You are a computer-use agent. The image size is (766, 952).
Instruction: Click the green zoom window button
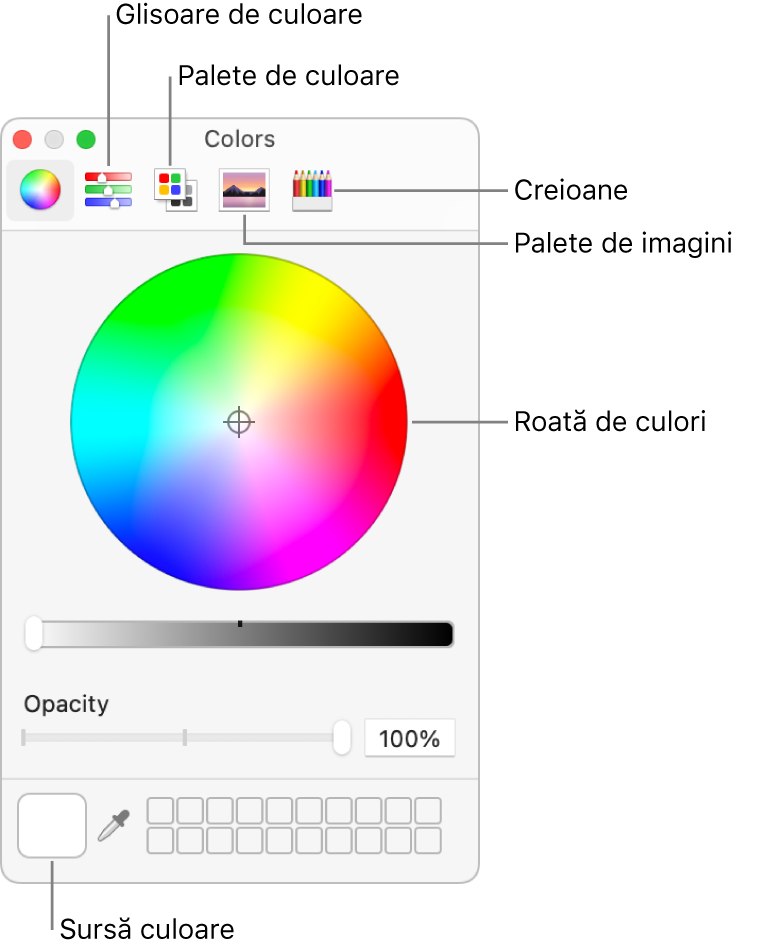(86, 139)
